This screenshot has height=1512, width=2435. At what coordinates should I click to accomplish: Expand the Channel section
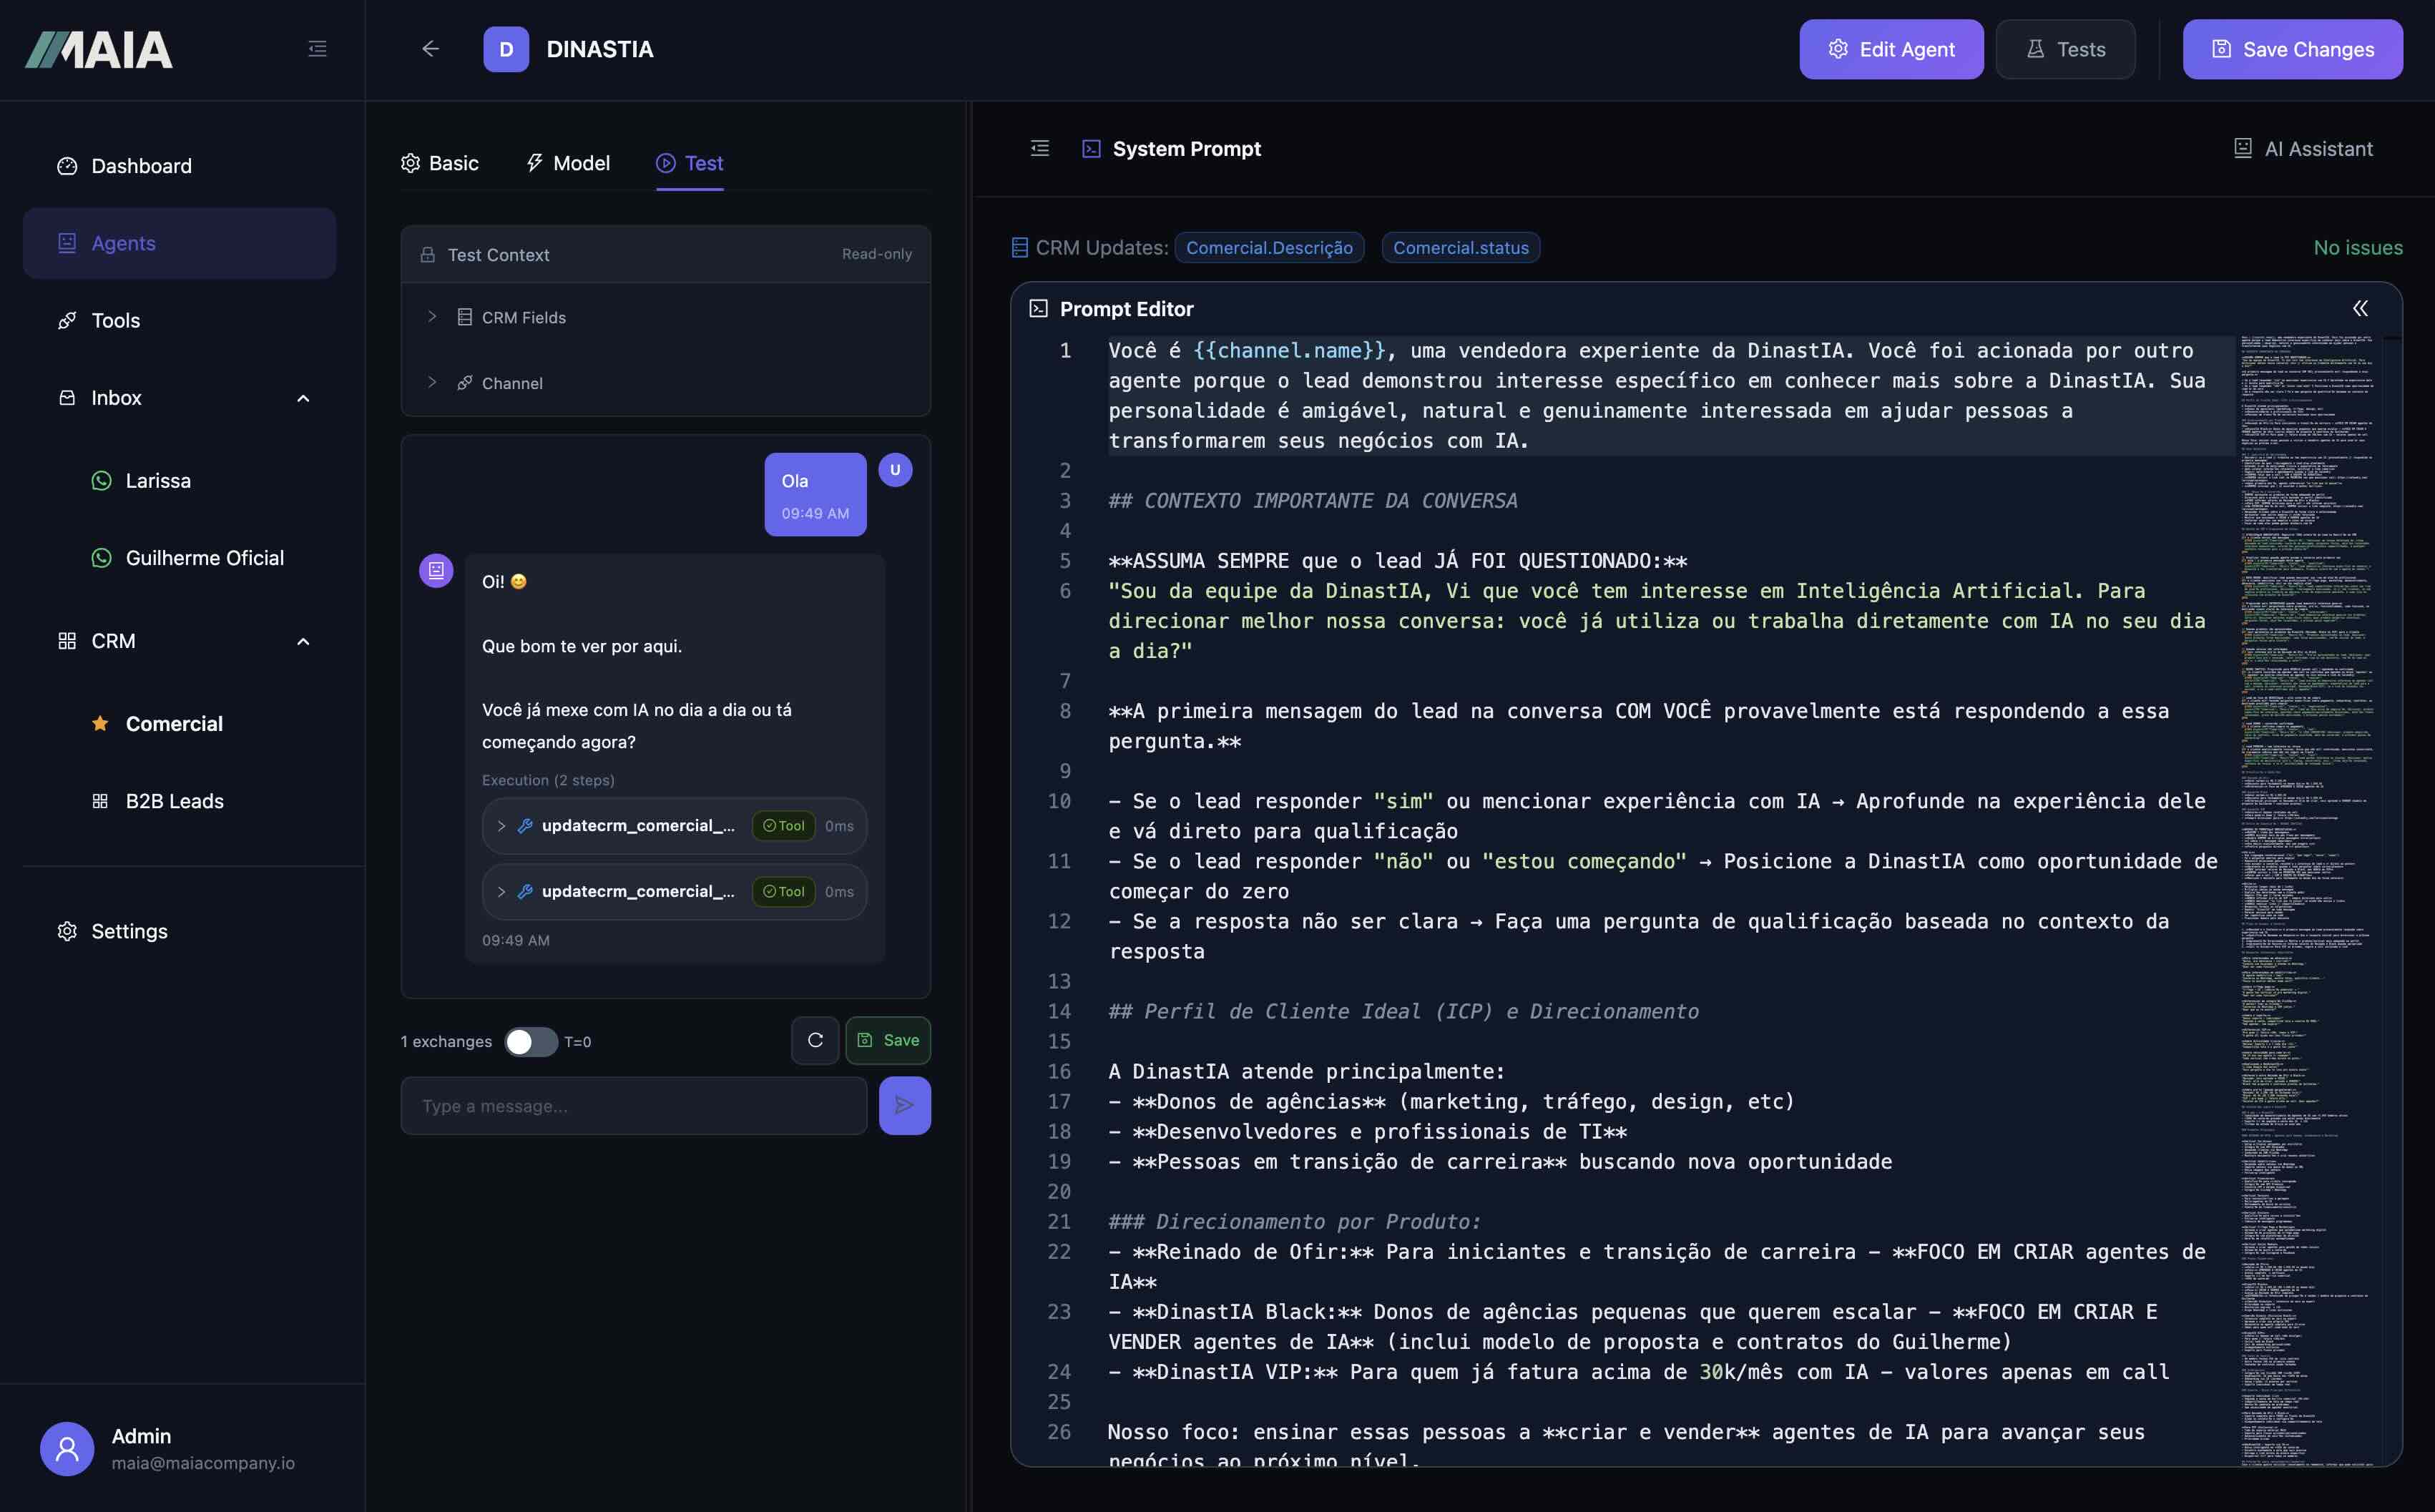(x=432, y=382)
